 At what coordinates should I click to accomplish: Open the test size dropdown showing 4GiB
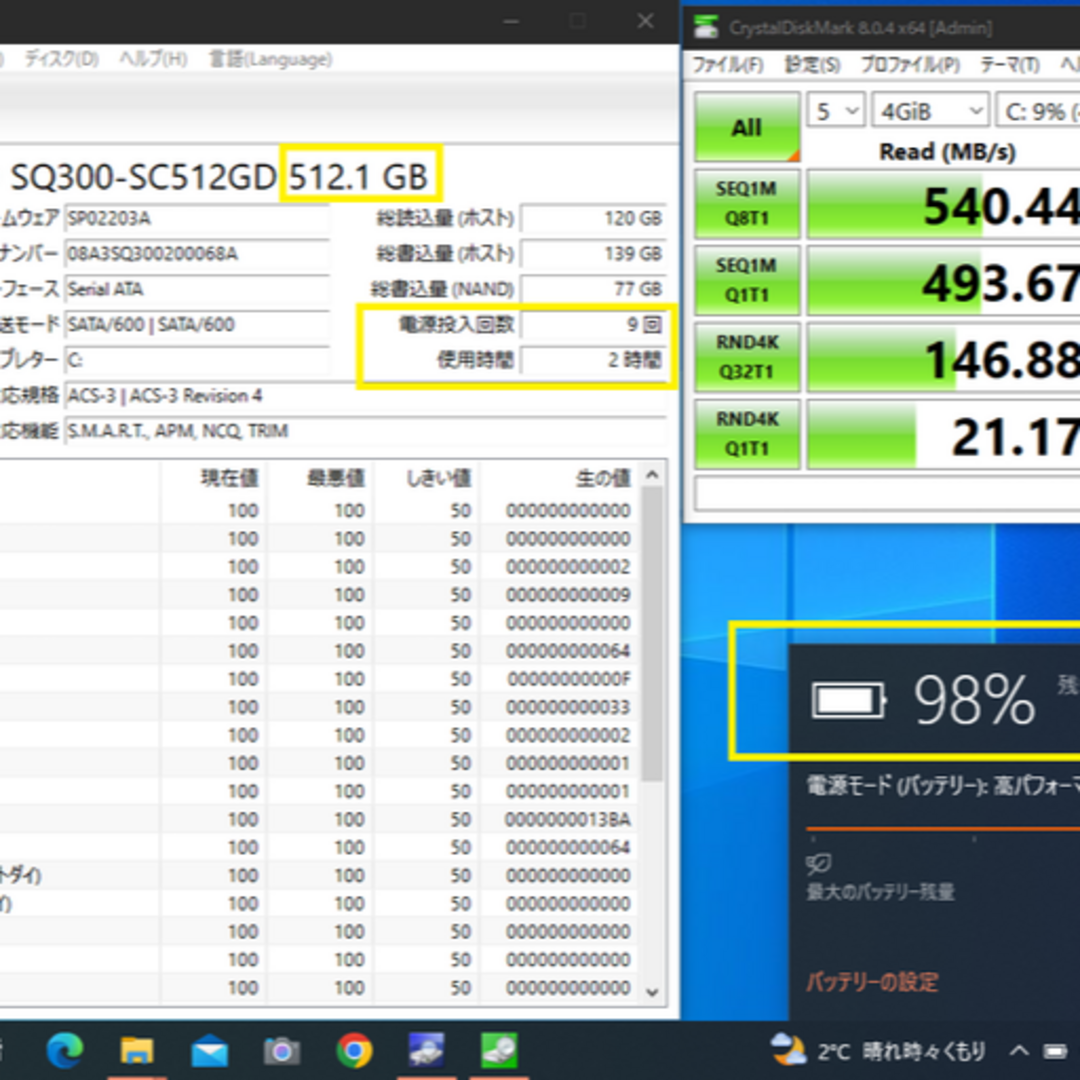[930, 110]
